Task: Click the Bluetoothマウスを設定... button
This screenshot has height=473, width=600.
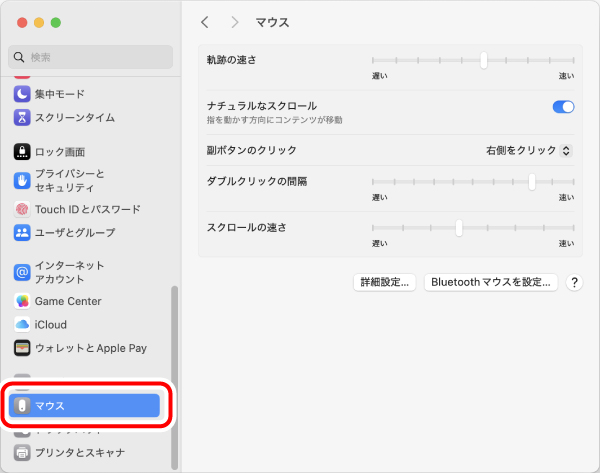Action: (490, 283)
